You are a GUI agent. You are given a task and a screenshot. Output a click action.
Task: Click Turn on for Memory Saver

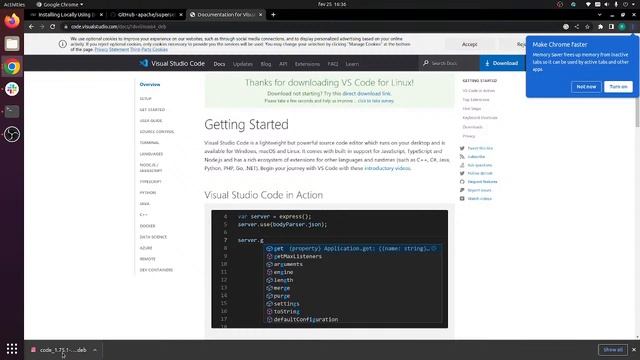(618, 87)
